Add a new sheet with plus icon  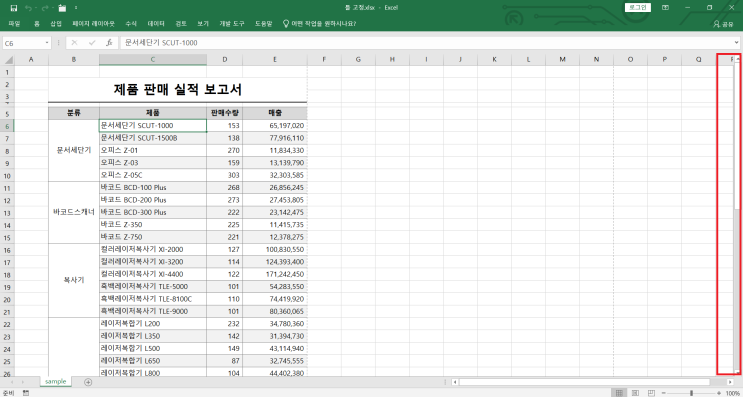88,382
